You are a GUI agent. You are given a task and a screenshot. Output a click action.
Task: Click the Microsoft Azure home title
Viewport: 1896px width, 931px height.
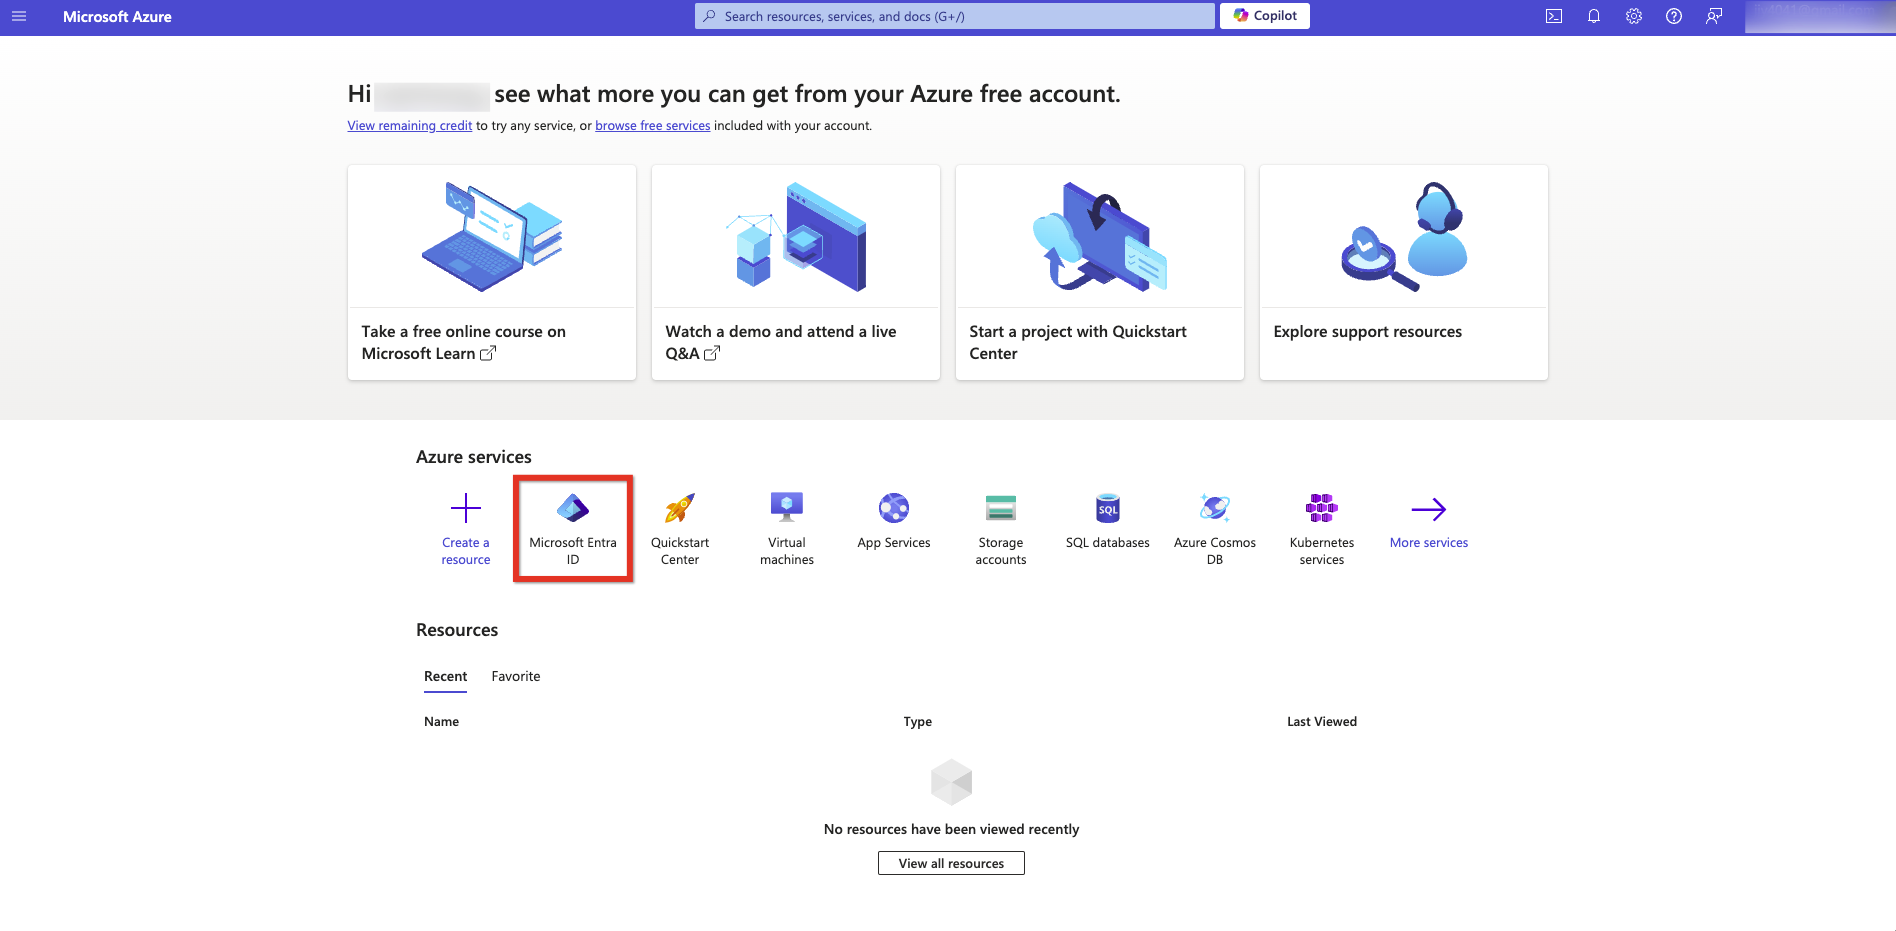117,16
